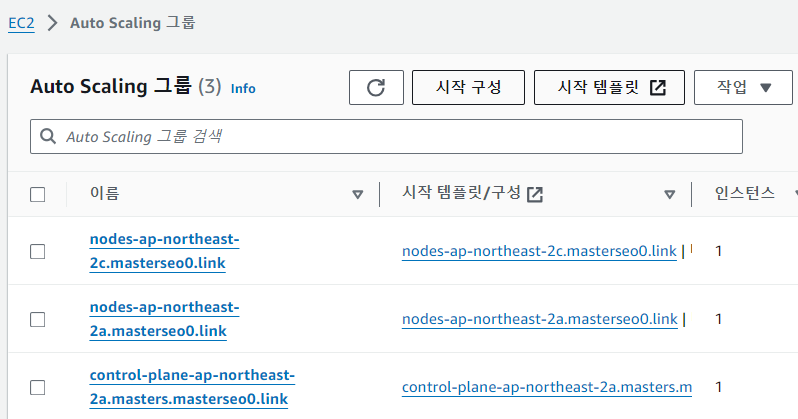Go to EC2 breadcrumb link
Image resolution: width=798 pixels, height=419 pixels.
pos(21,23)
